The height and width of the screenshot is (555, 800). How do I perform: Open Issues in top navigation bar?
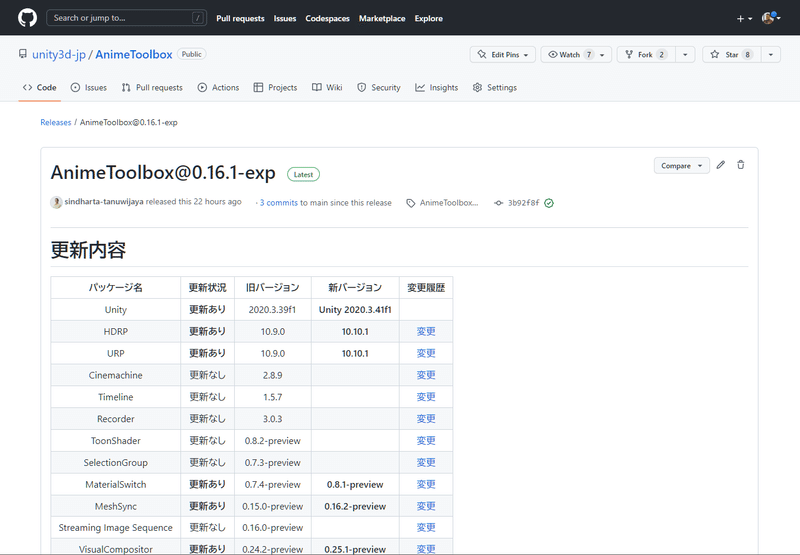(285, 18)
